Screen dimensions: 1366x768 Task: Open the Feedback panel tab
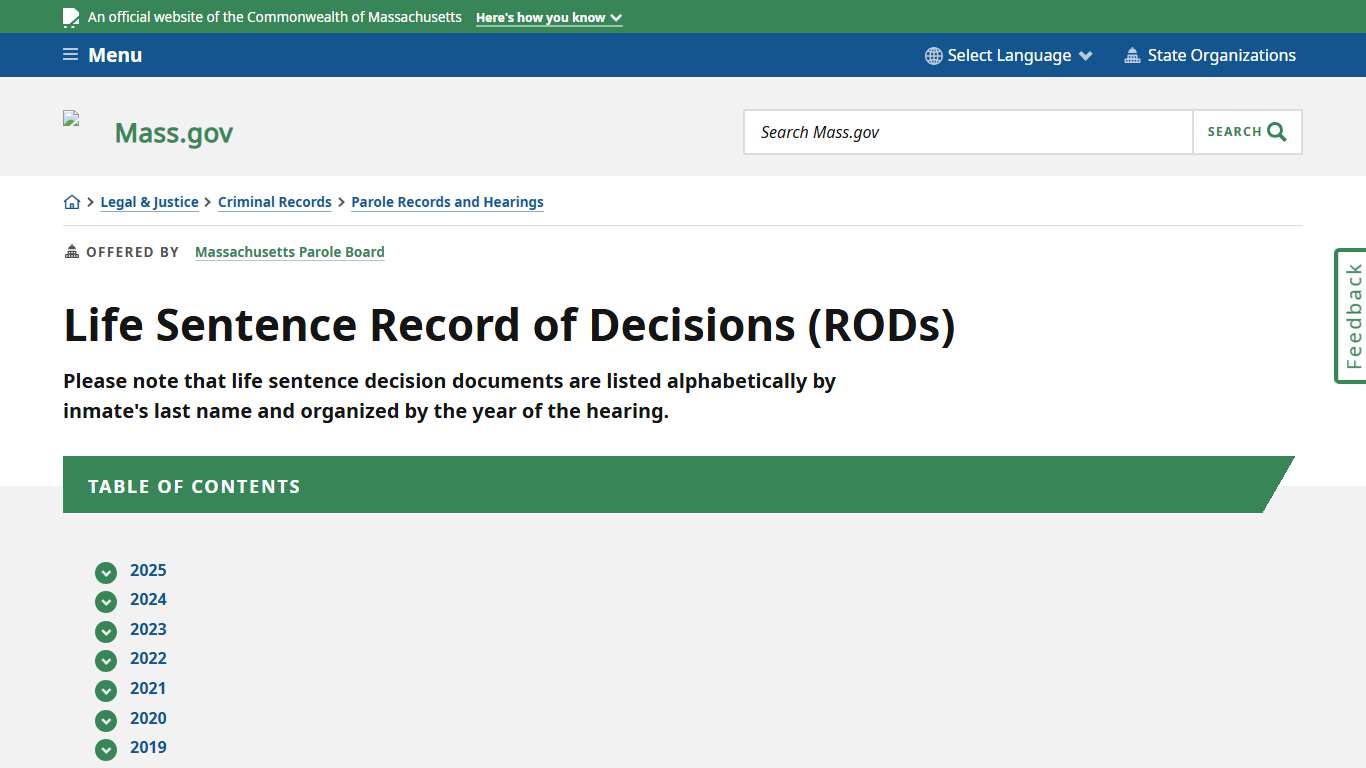point(1351,316)
